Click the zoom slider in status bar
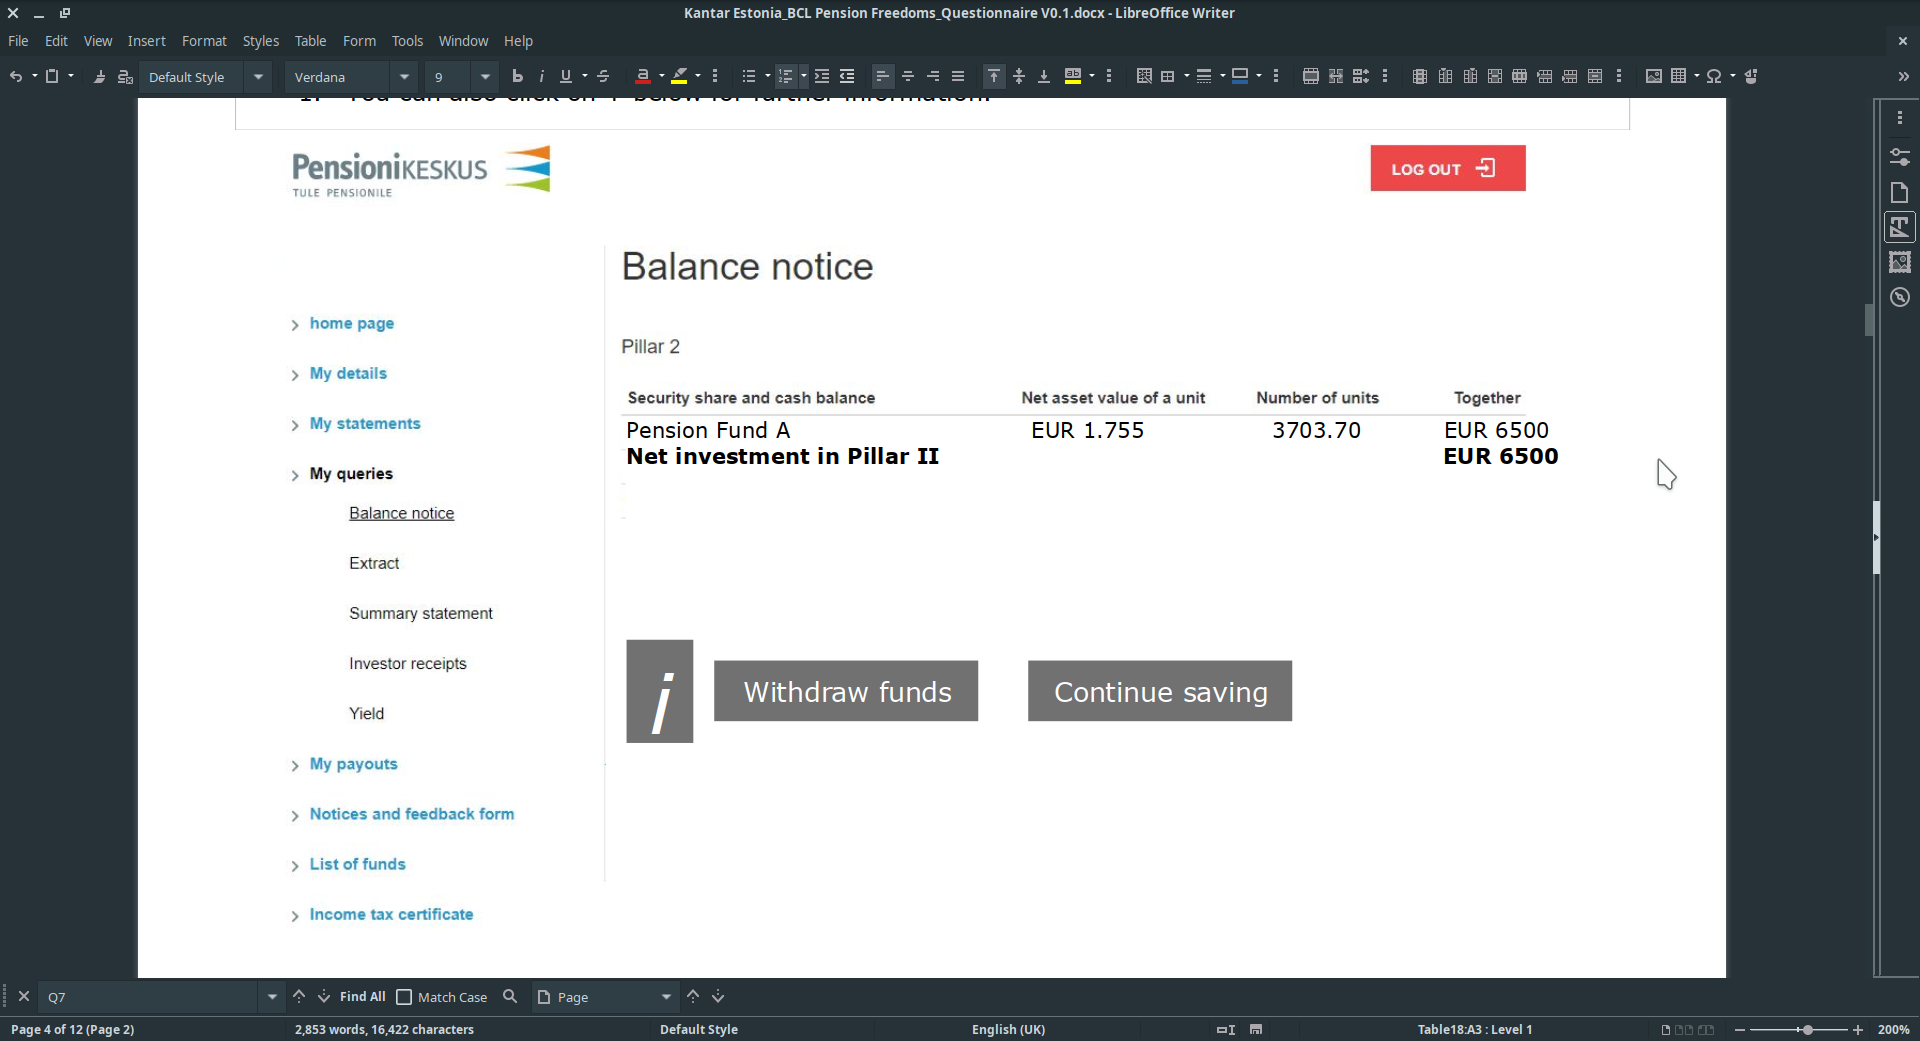This screenshot has width=1920, height=1041. click(1799, 1029)
